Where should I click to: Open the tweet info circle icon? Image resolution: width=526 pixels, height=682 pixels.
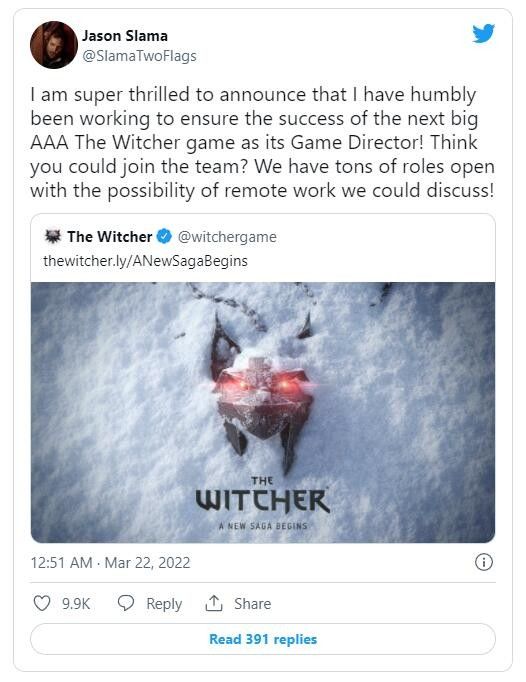click(484, 562)
